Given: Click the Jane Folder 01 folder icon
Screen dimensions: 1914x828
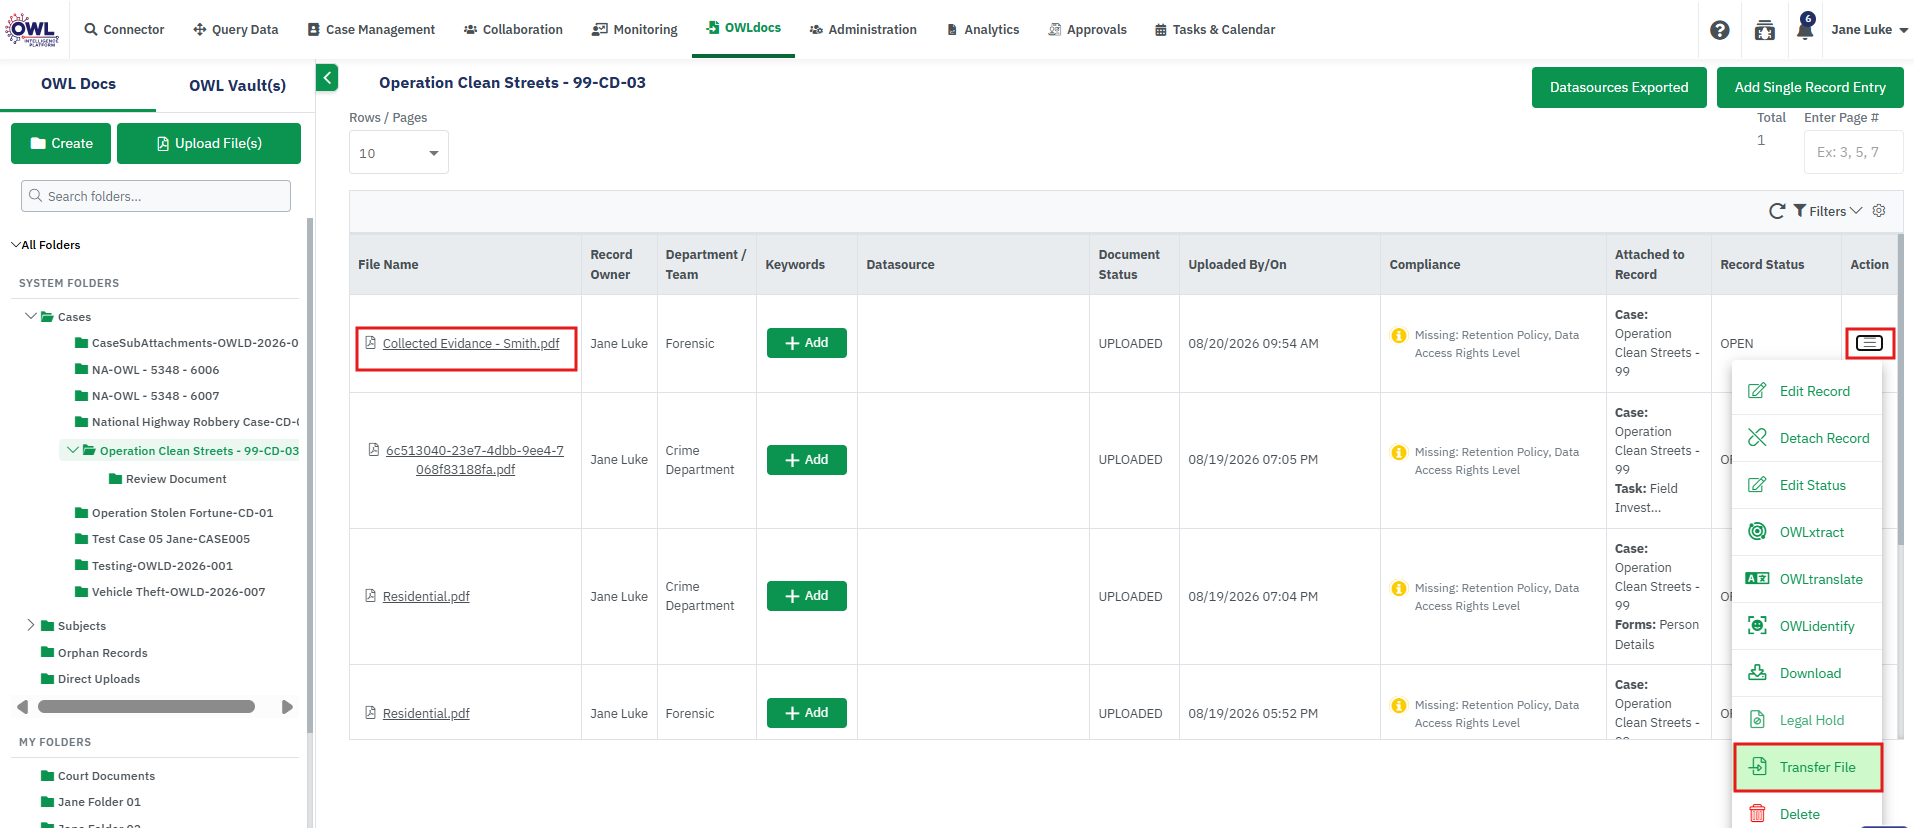Looking at the screenshot, I should [47, 802].
